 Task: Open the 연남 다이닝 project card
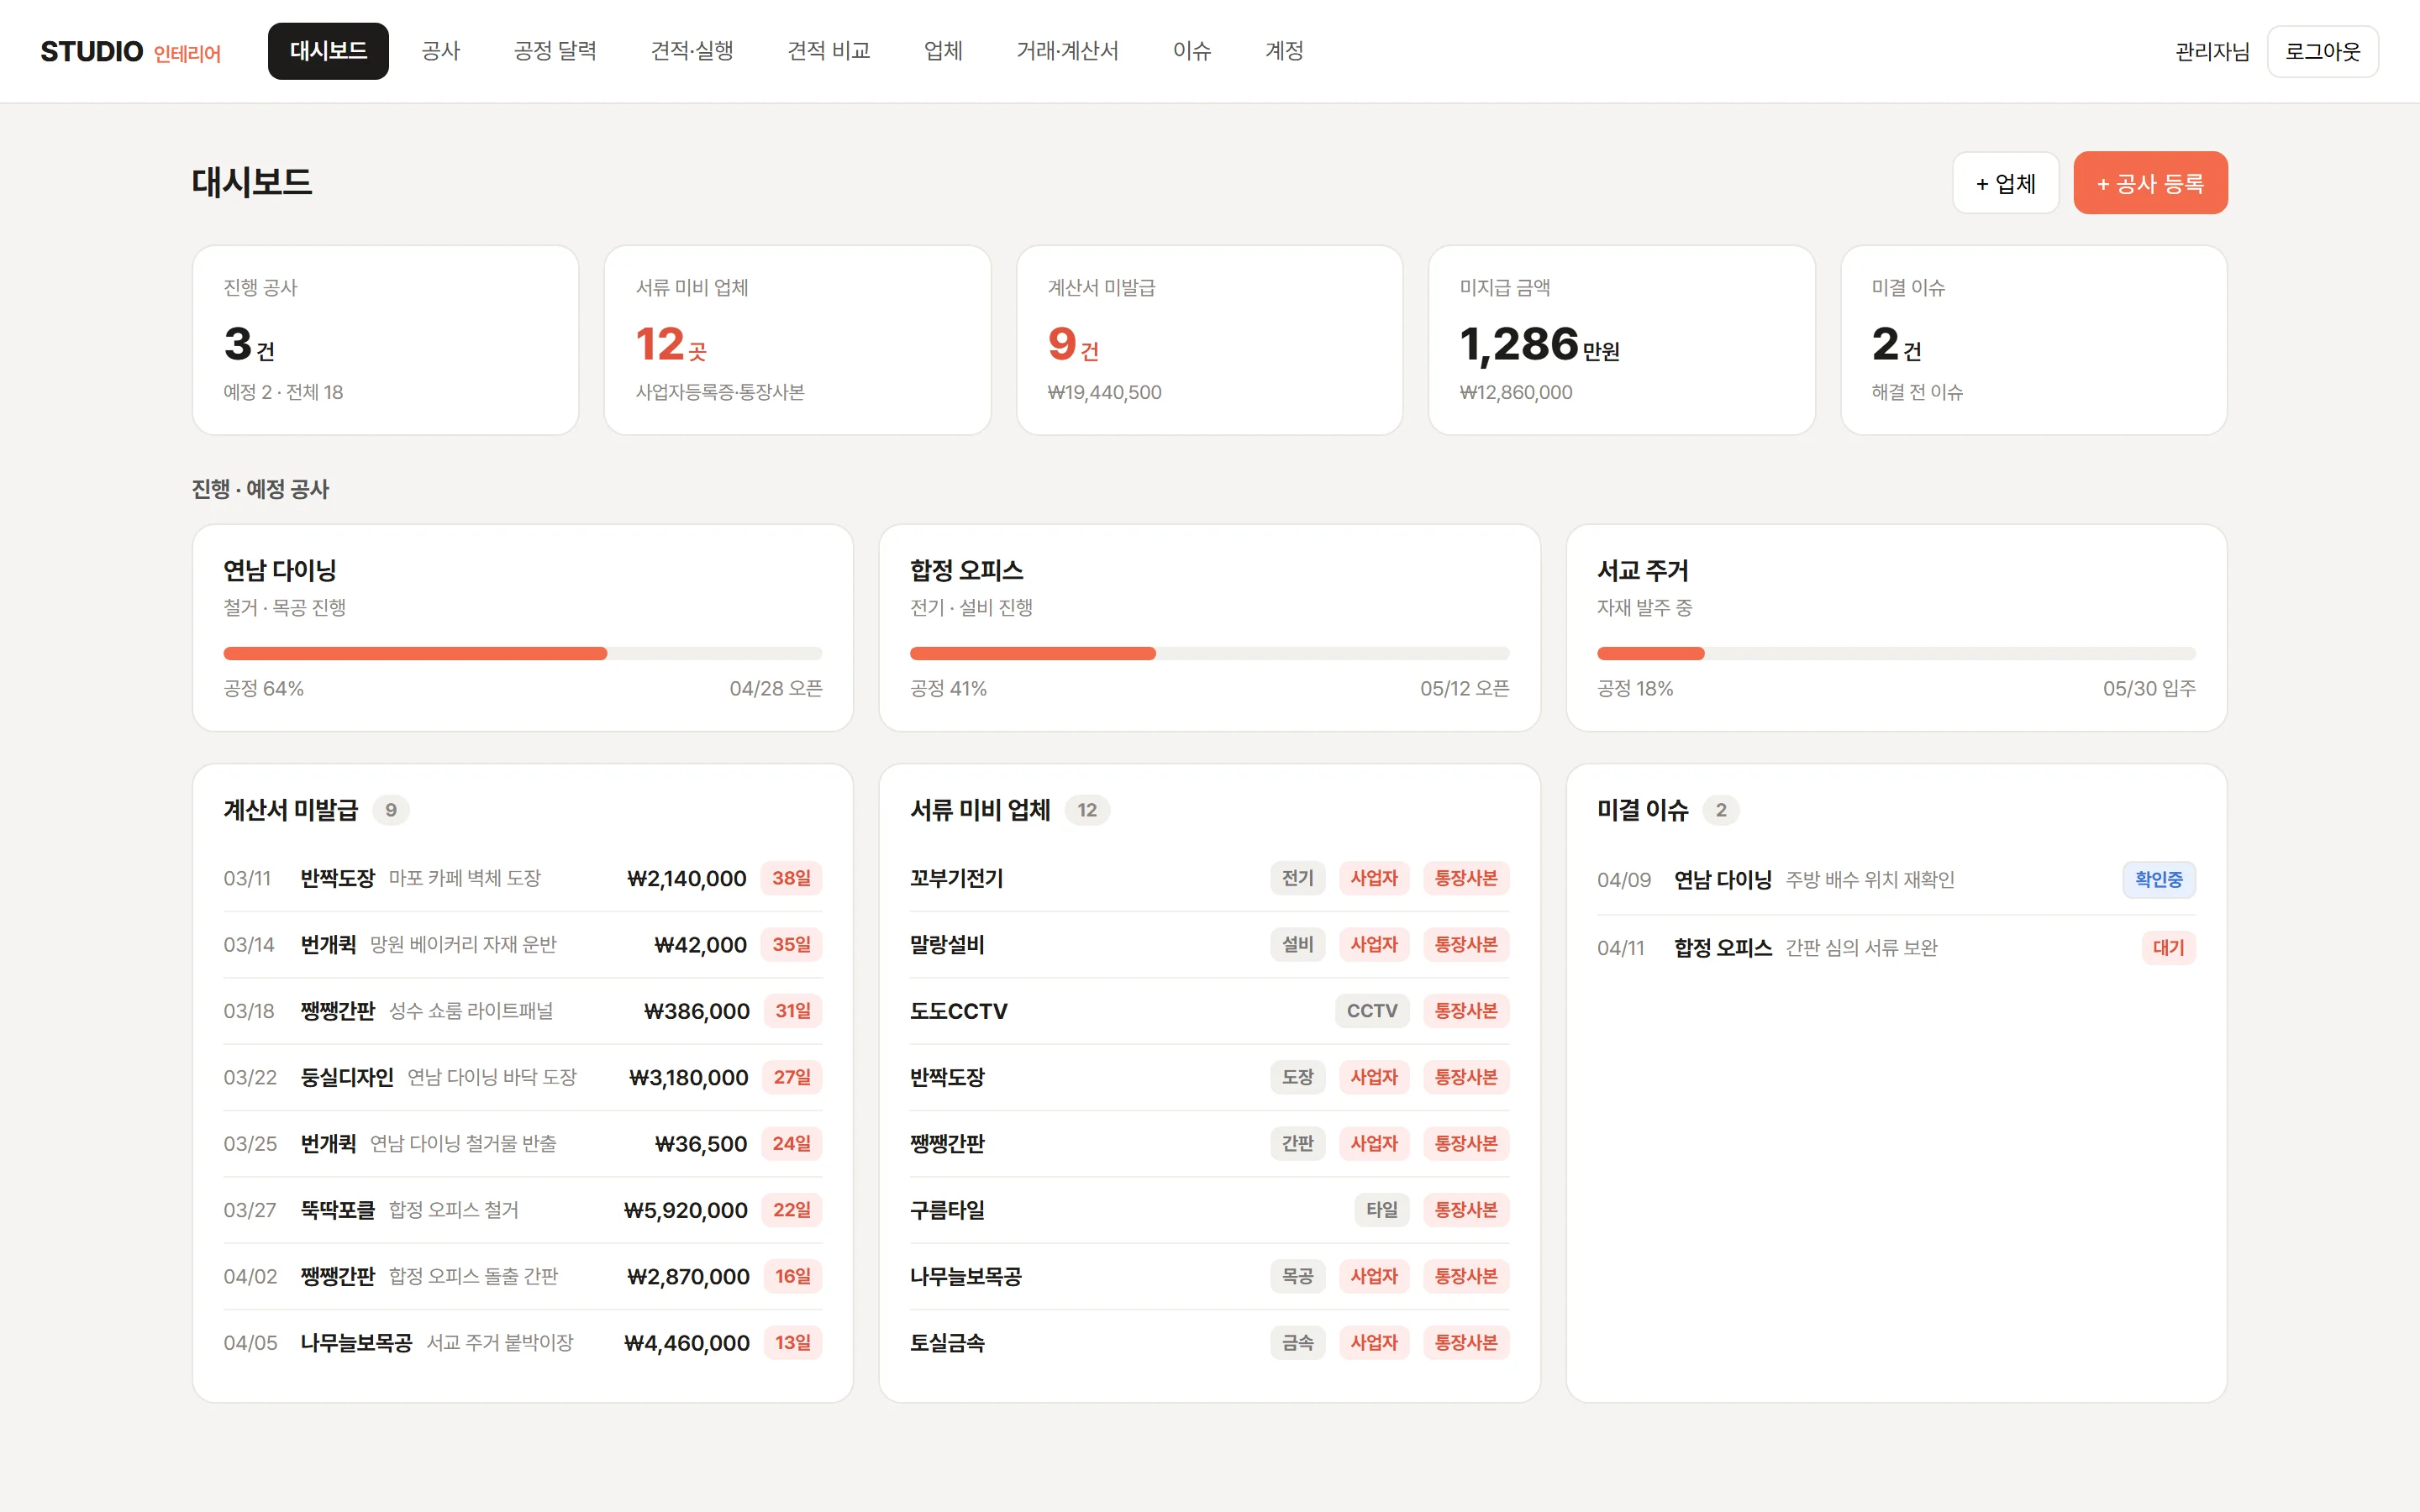[522, 628]
